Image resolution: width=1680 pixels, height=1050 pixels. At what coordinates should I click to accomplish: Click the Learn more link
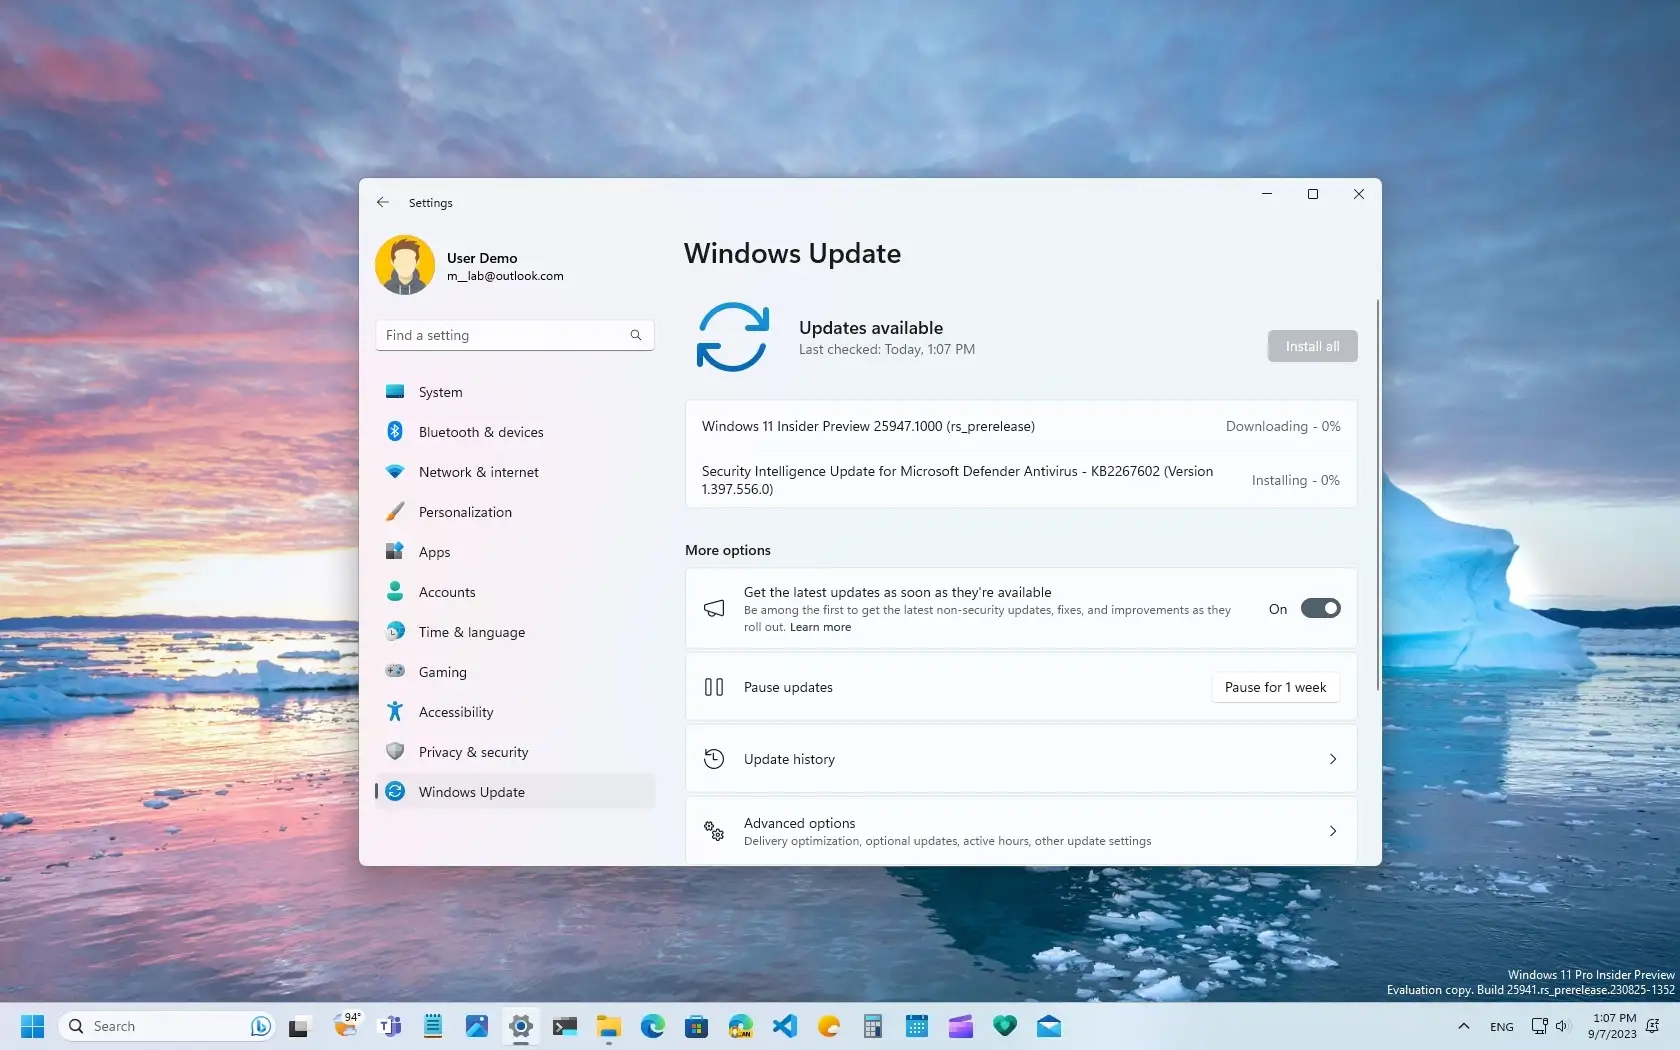(x=819, y=627)
